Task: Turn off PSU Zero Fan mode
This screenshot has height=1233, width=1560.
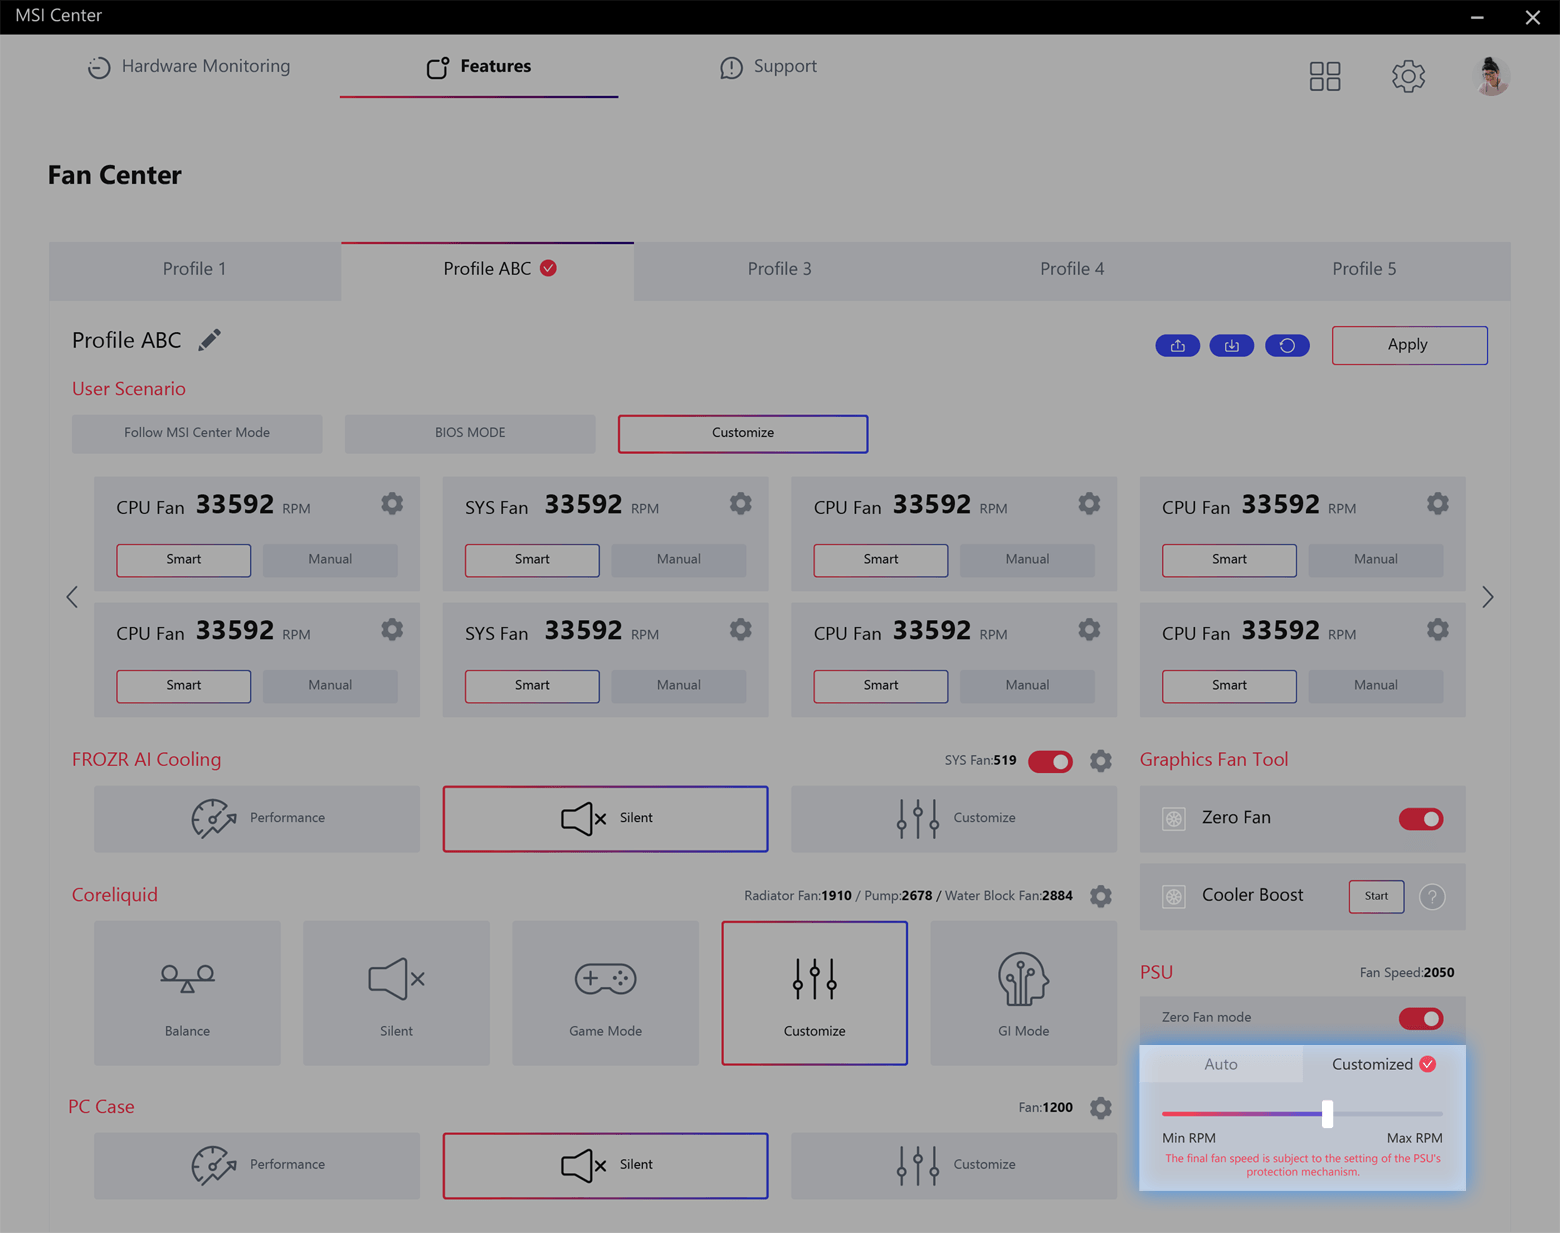Action: point(1420,1018)
